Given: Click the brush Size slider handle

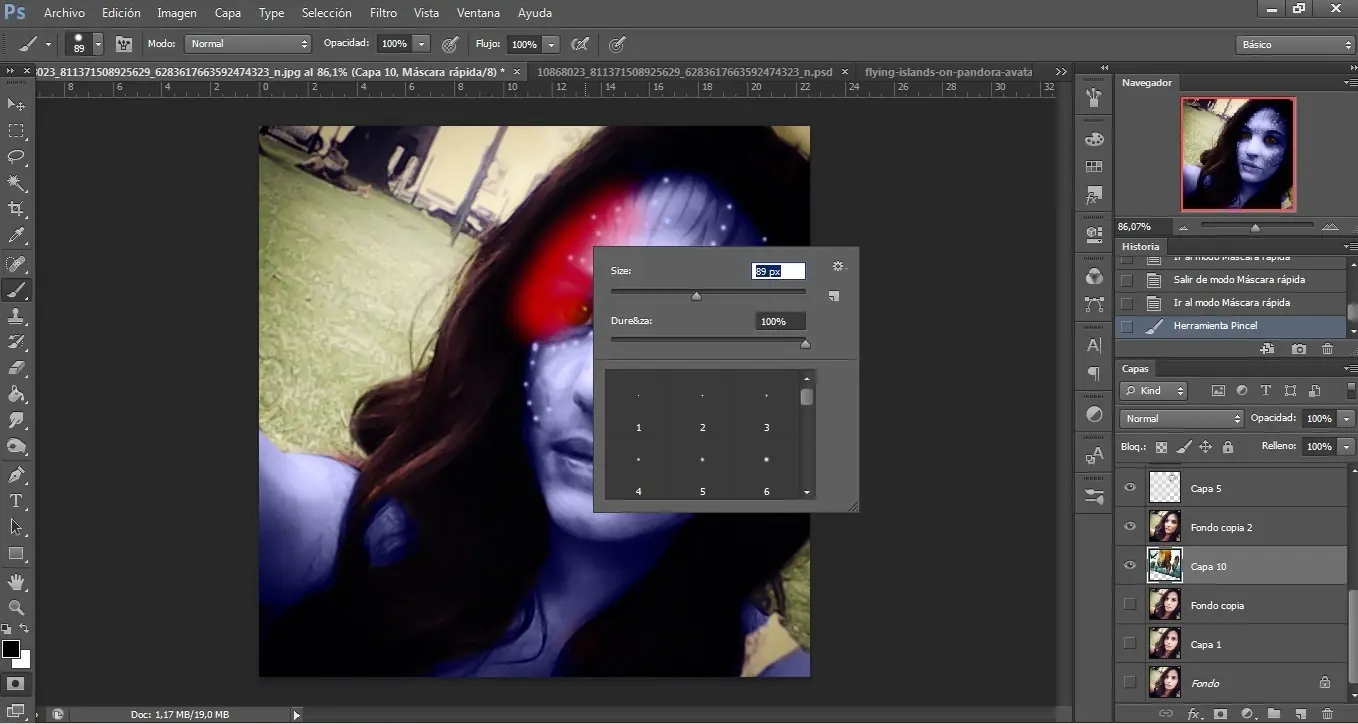Looking at the screenshot, I should point(696,296).
